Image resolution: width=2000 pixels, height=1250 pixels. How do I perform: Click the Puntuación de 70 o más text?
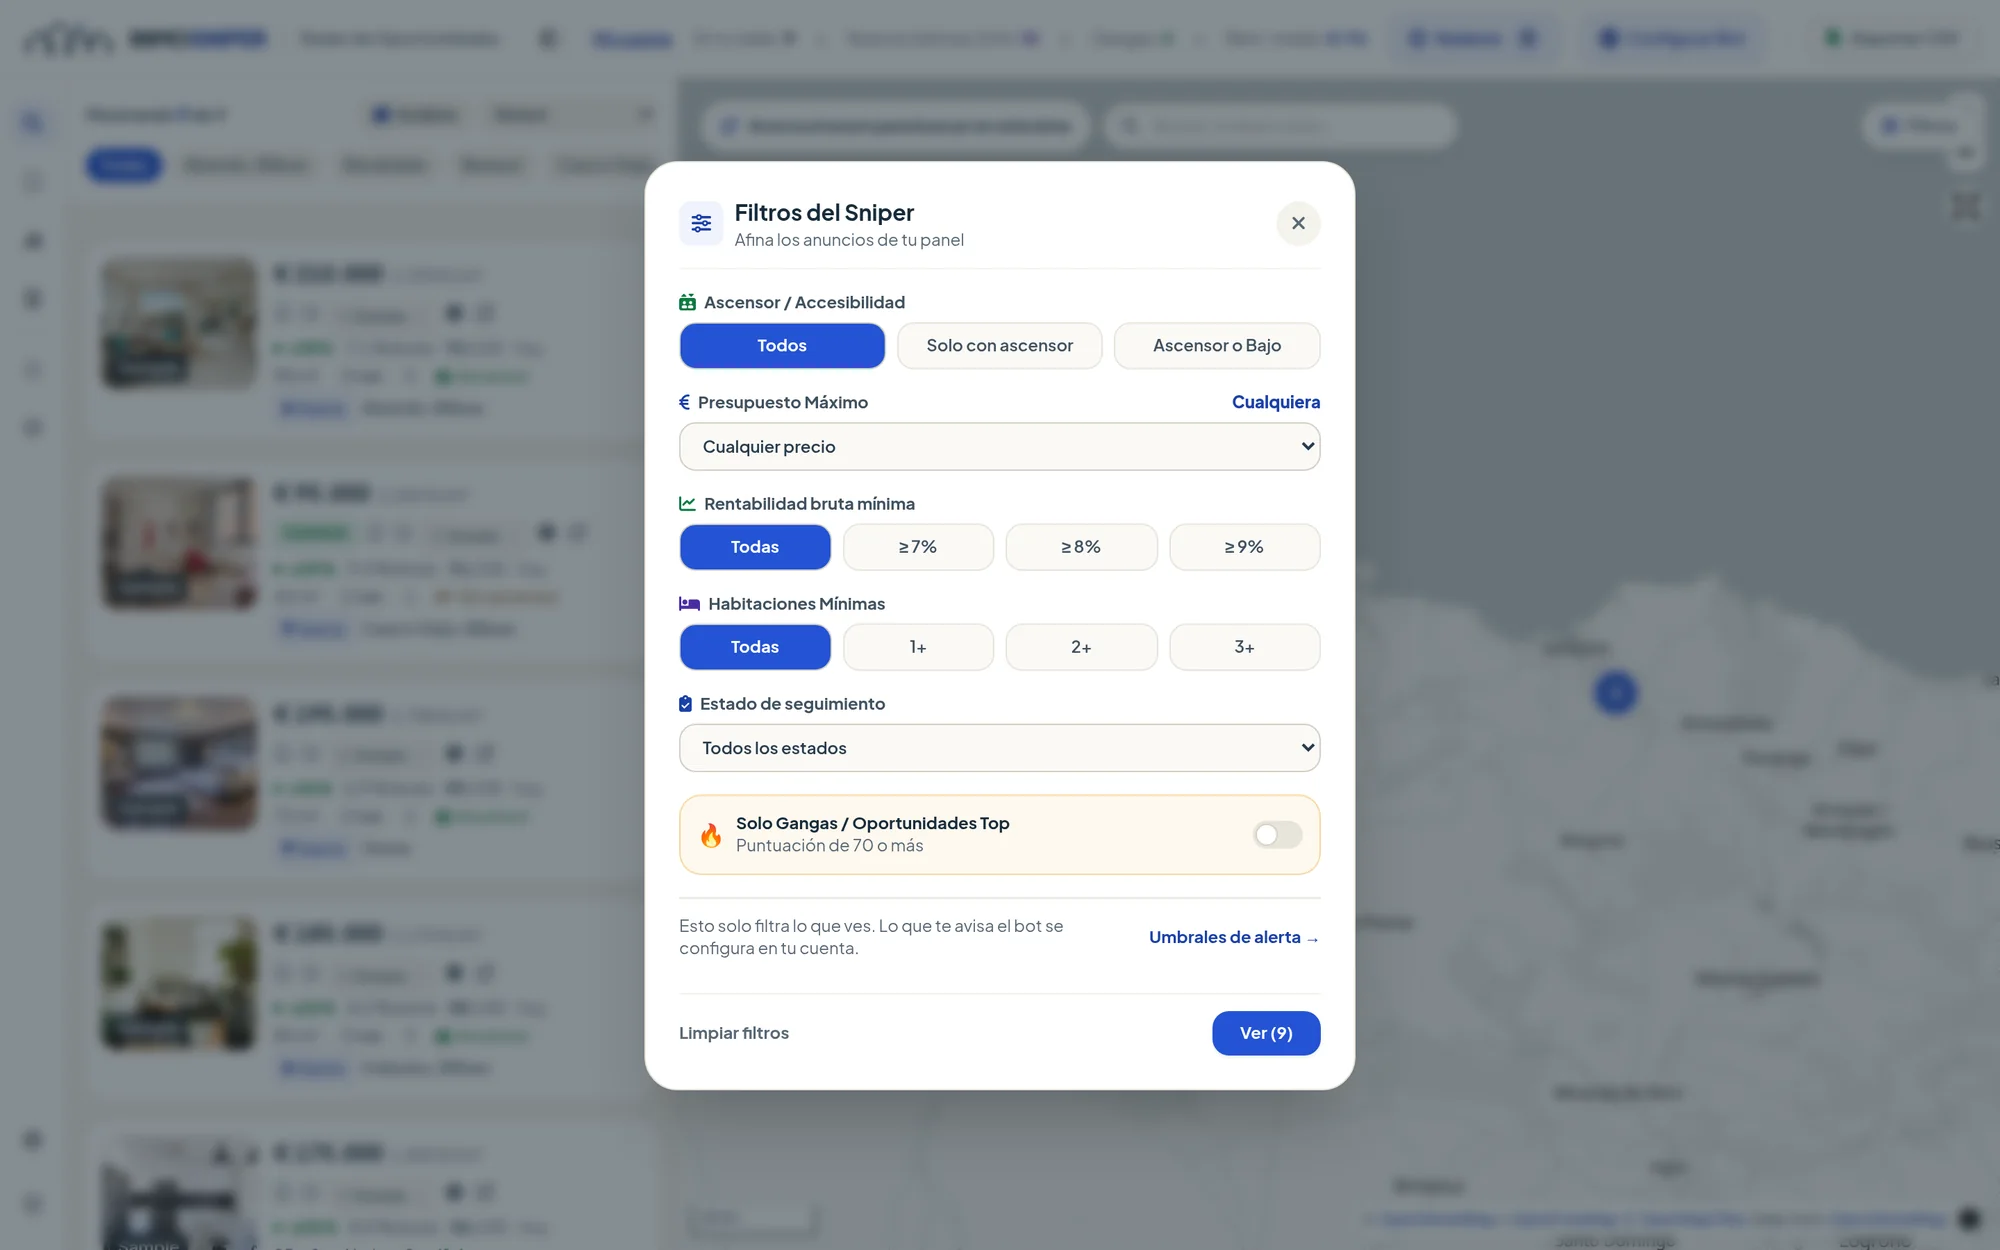click(830, 846)
